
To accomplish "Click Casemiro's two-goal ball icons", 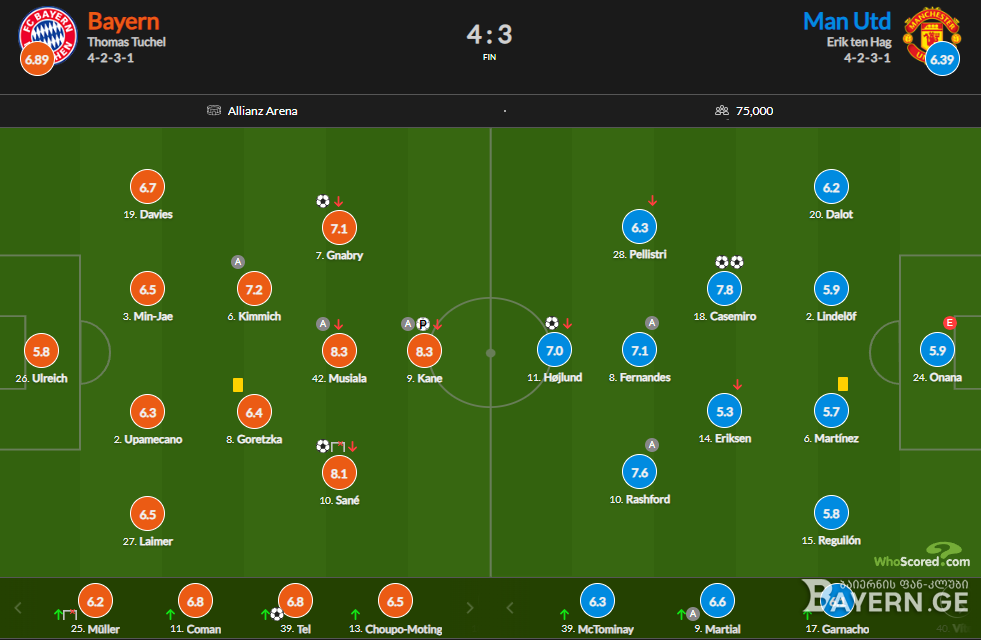I will [729, 262].
